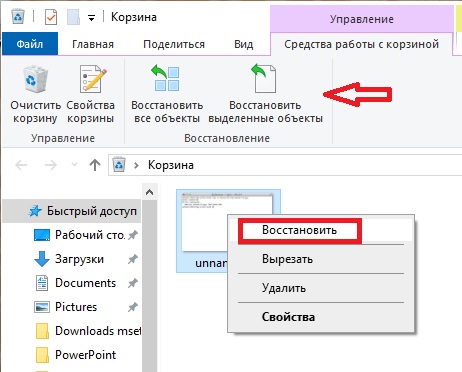Click the pin icon next to Documents
Viewport: 462px width, 372px height.
[x=133, y=283]
